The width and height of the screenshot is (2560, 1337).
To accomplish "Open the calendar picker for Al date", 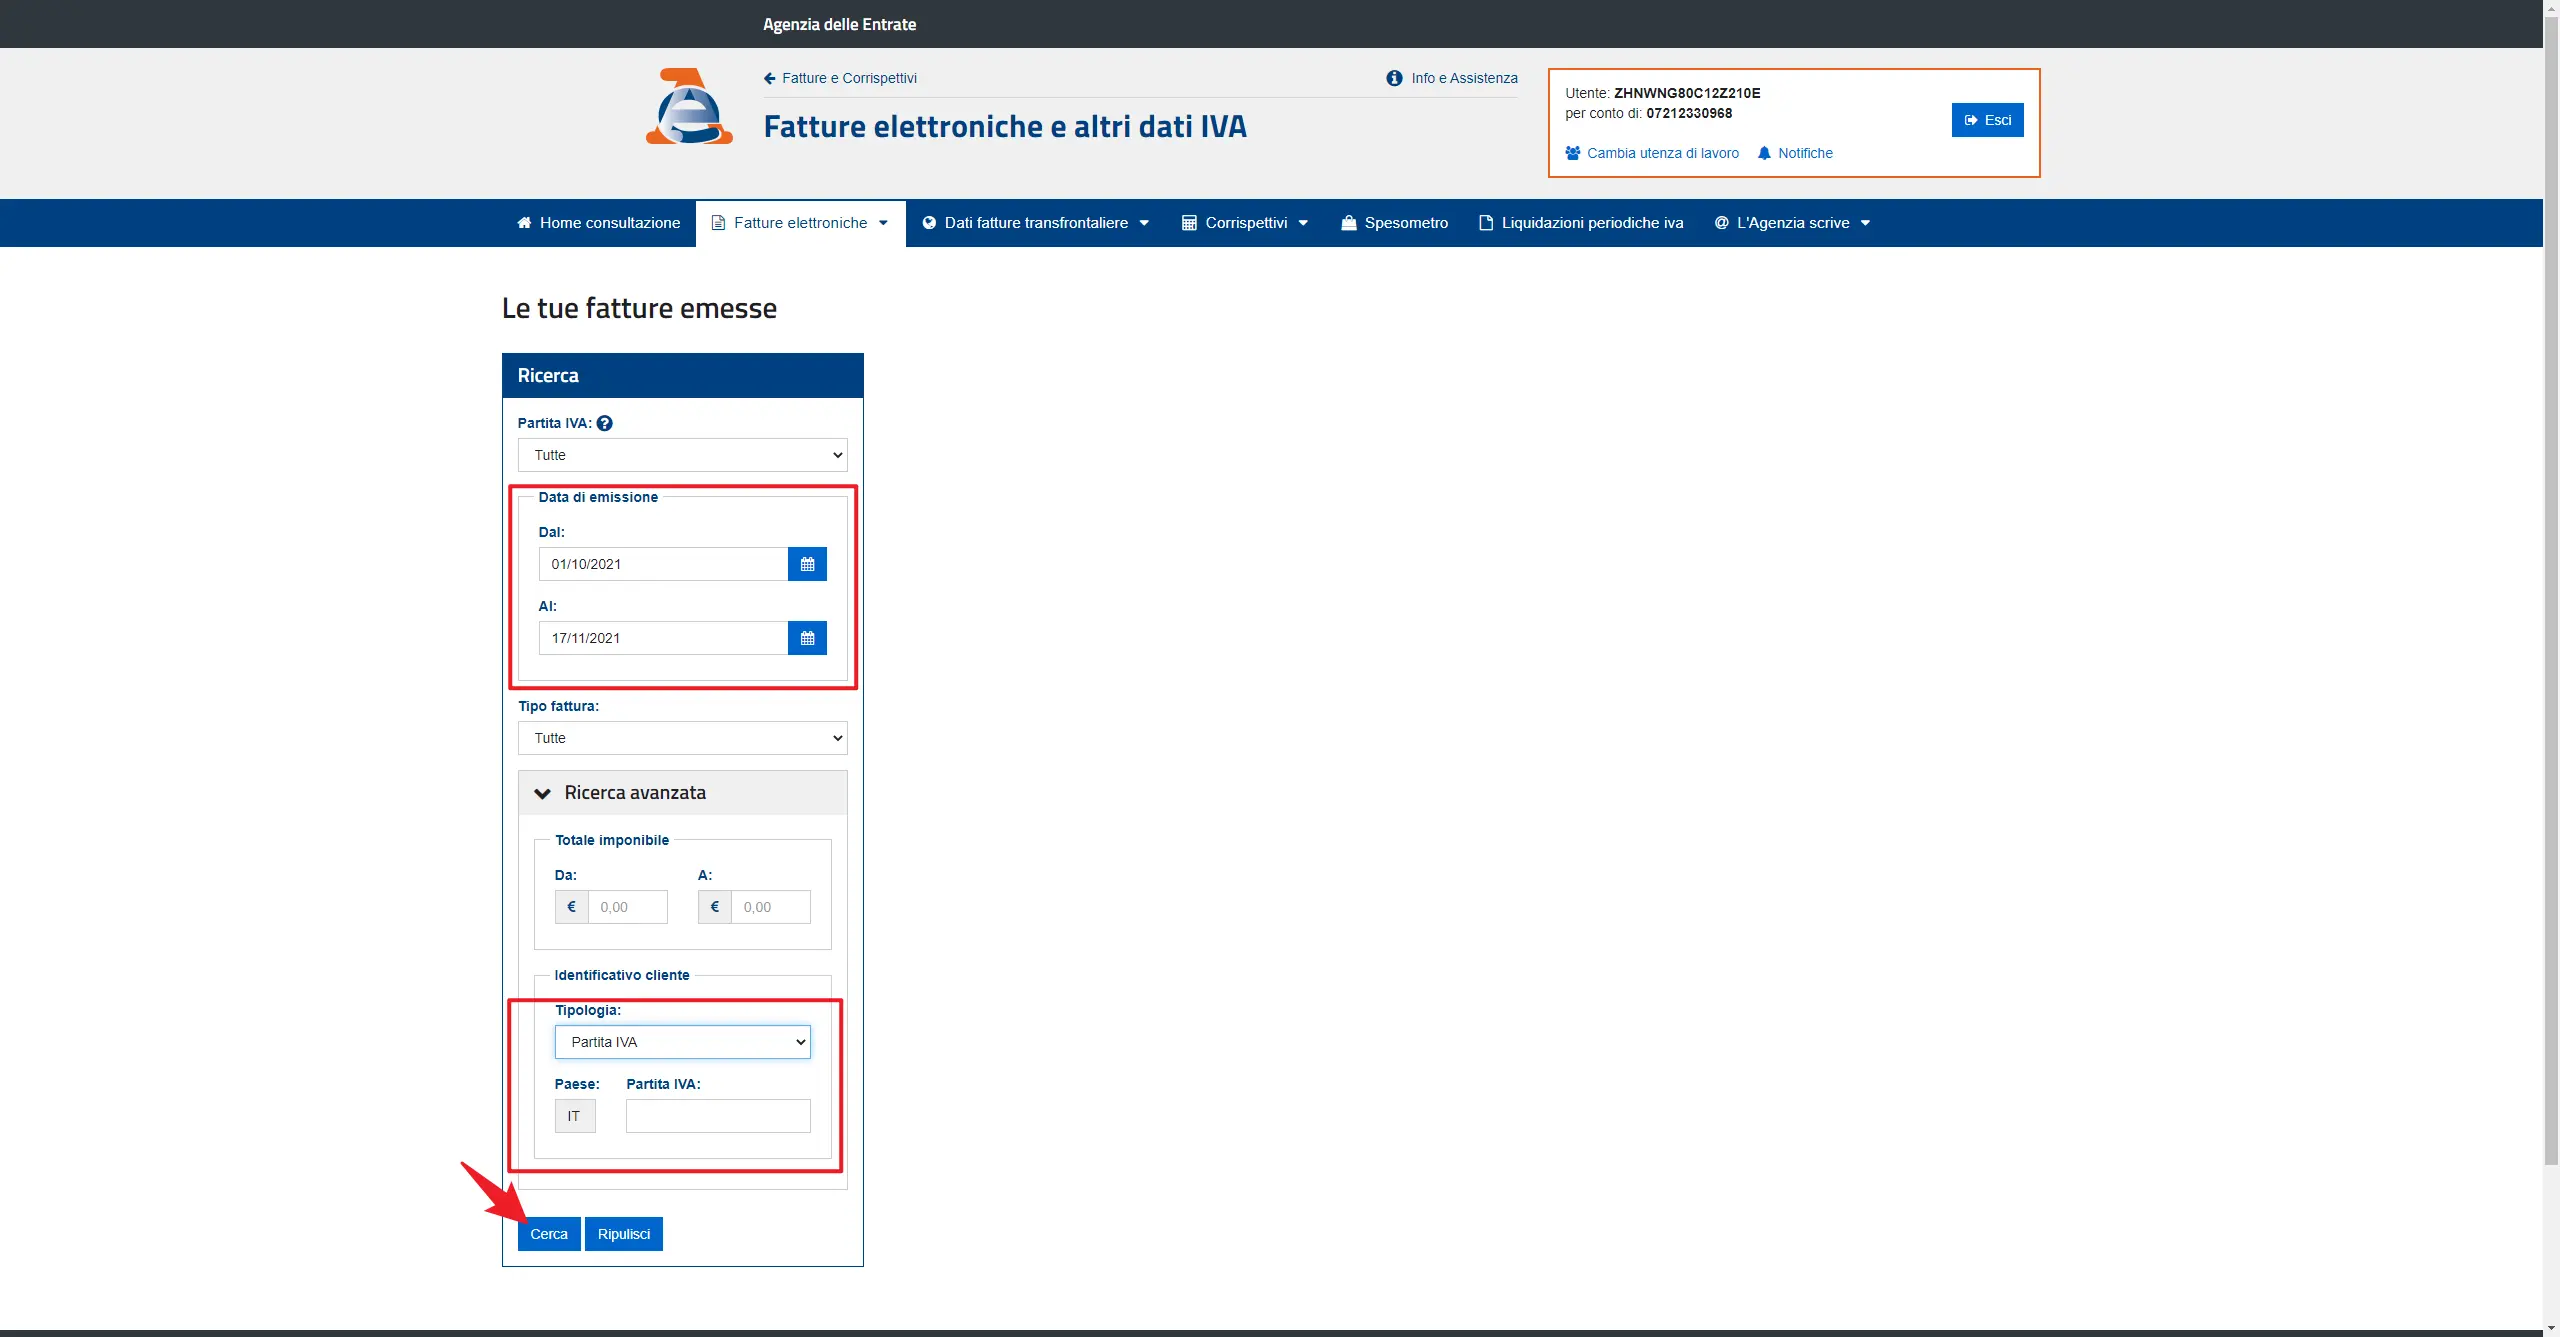I will [807, 638].
